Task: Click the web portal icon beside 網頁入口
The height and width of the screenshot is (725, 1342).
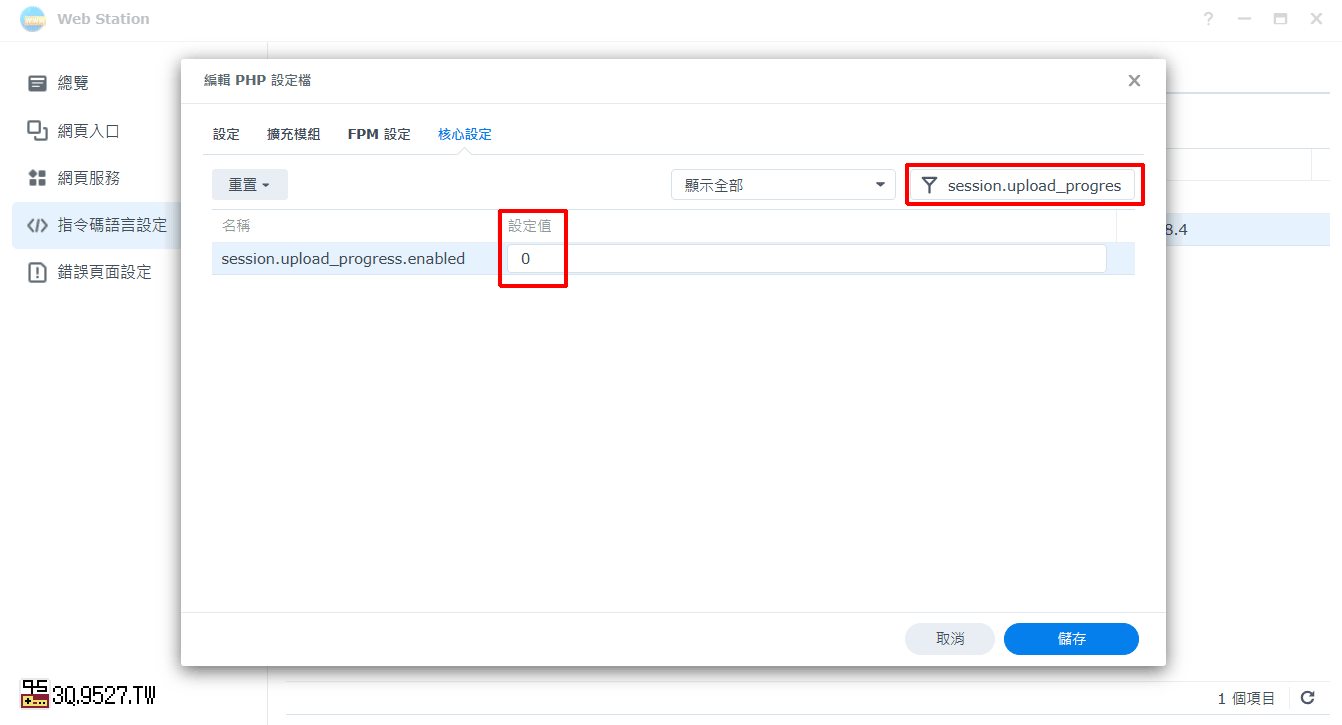Action: 37,130
